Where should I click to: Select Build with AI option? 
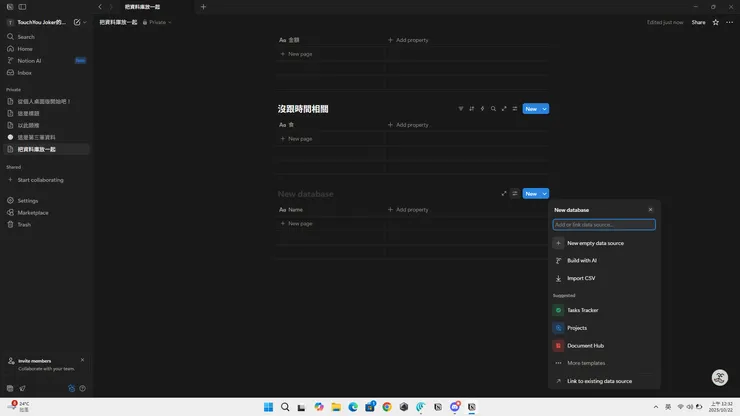(x=604, y=261)
